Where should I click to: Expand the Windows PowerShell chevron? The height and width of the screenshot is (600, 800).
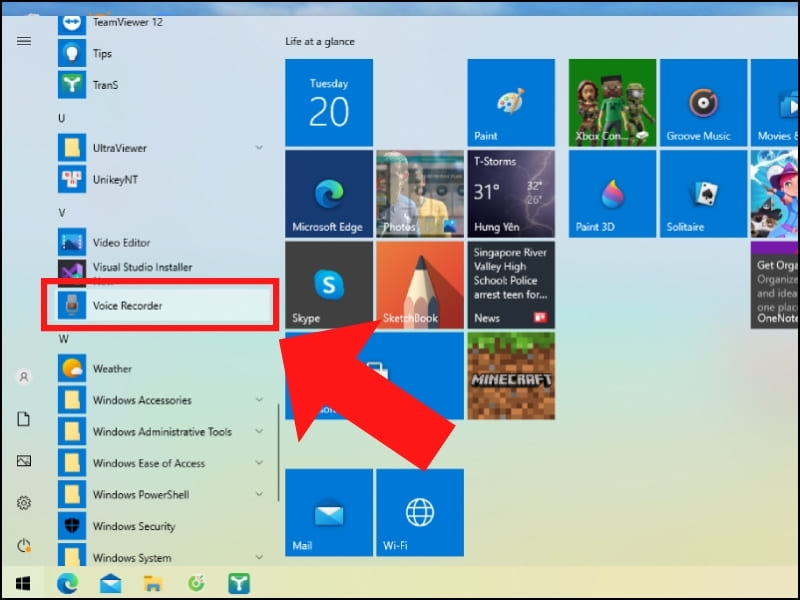point(259,494)
